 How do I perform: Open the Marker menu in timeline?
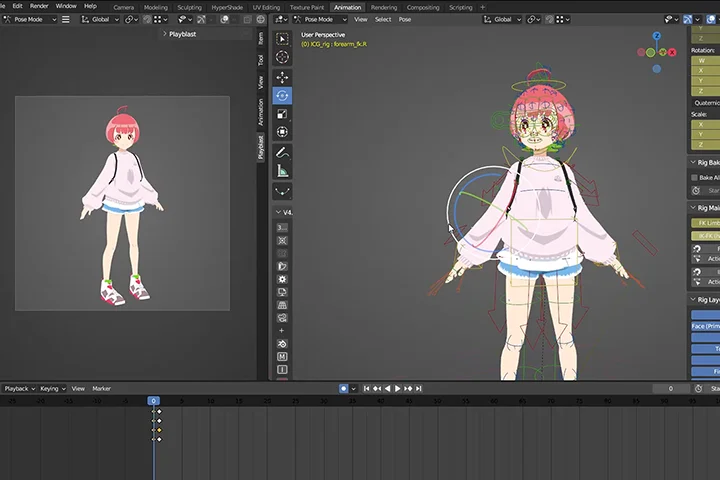click(101, 389)
